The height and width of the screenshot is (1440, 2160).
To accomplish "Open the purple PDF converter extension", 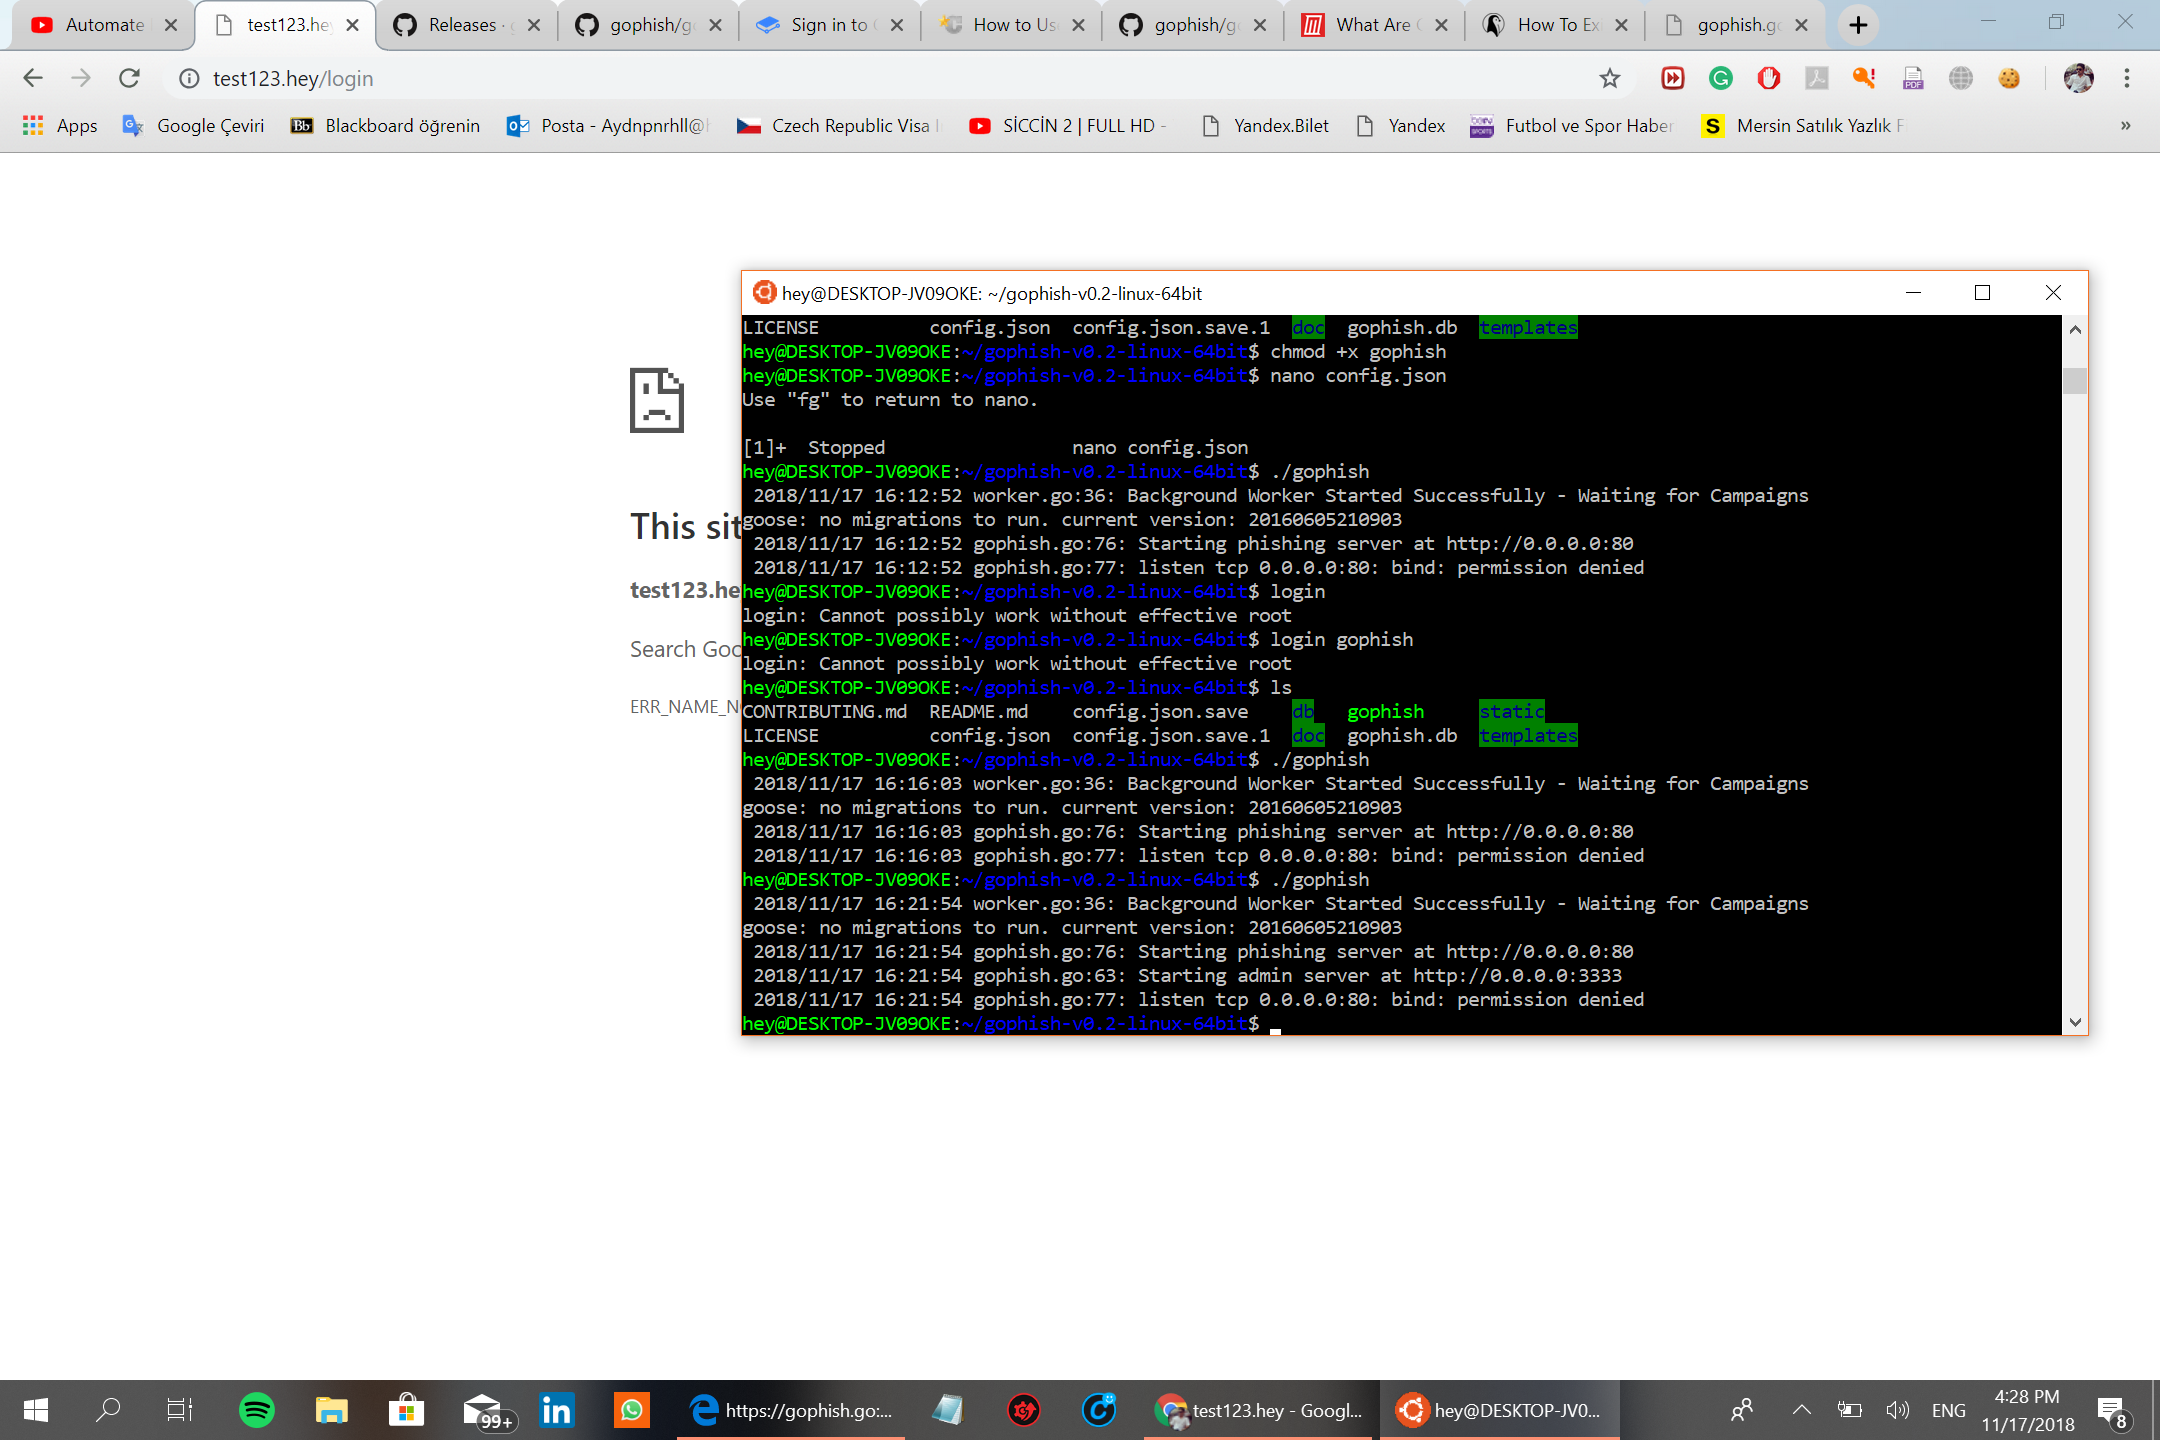I will point(1914,78).
